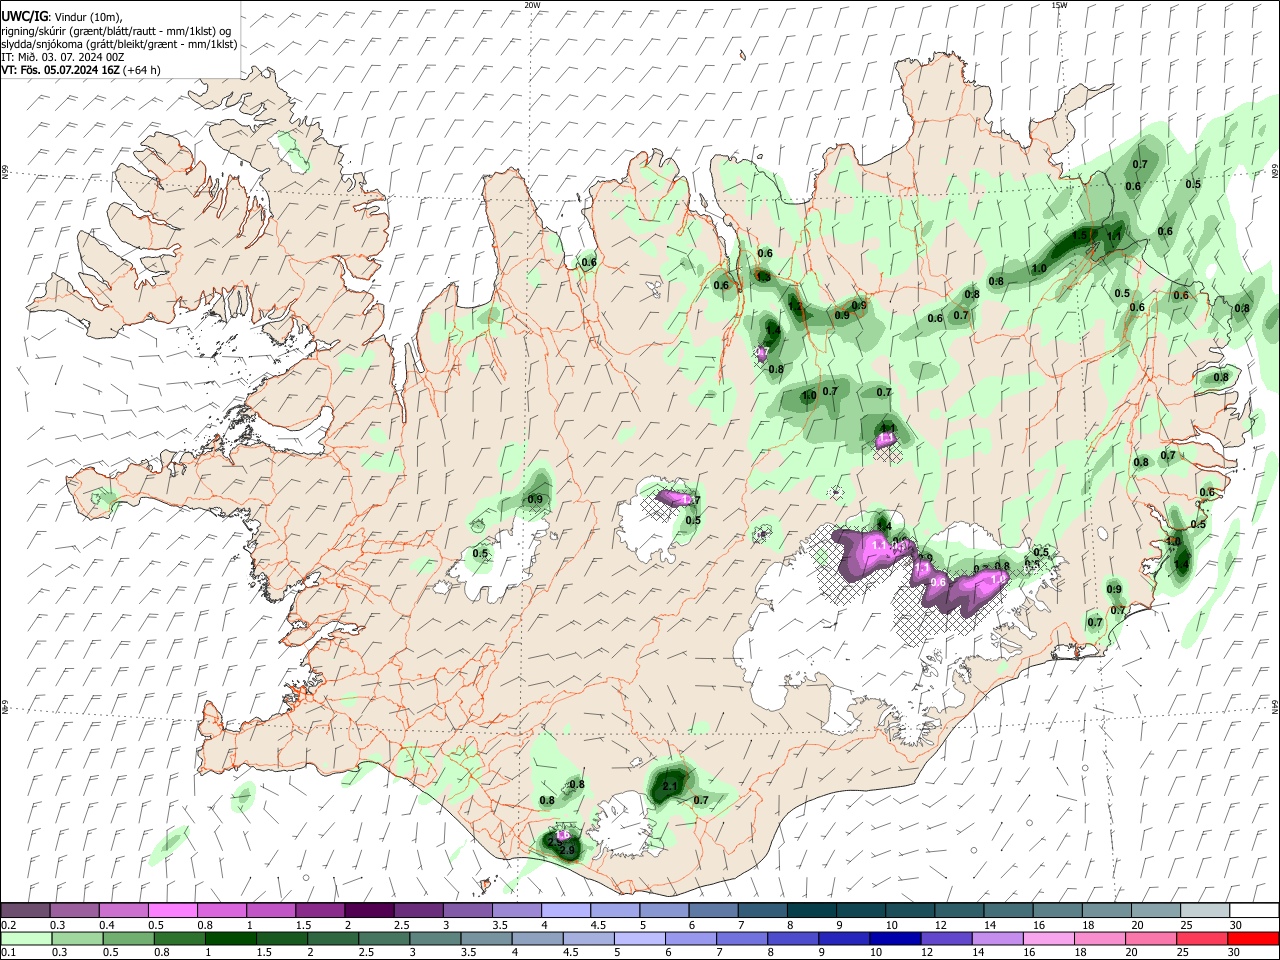Pick the dark purple top-row swatch labeled 2
The width and height of the screenshot is (1280, 960).
tap(368, 910)
